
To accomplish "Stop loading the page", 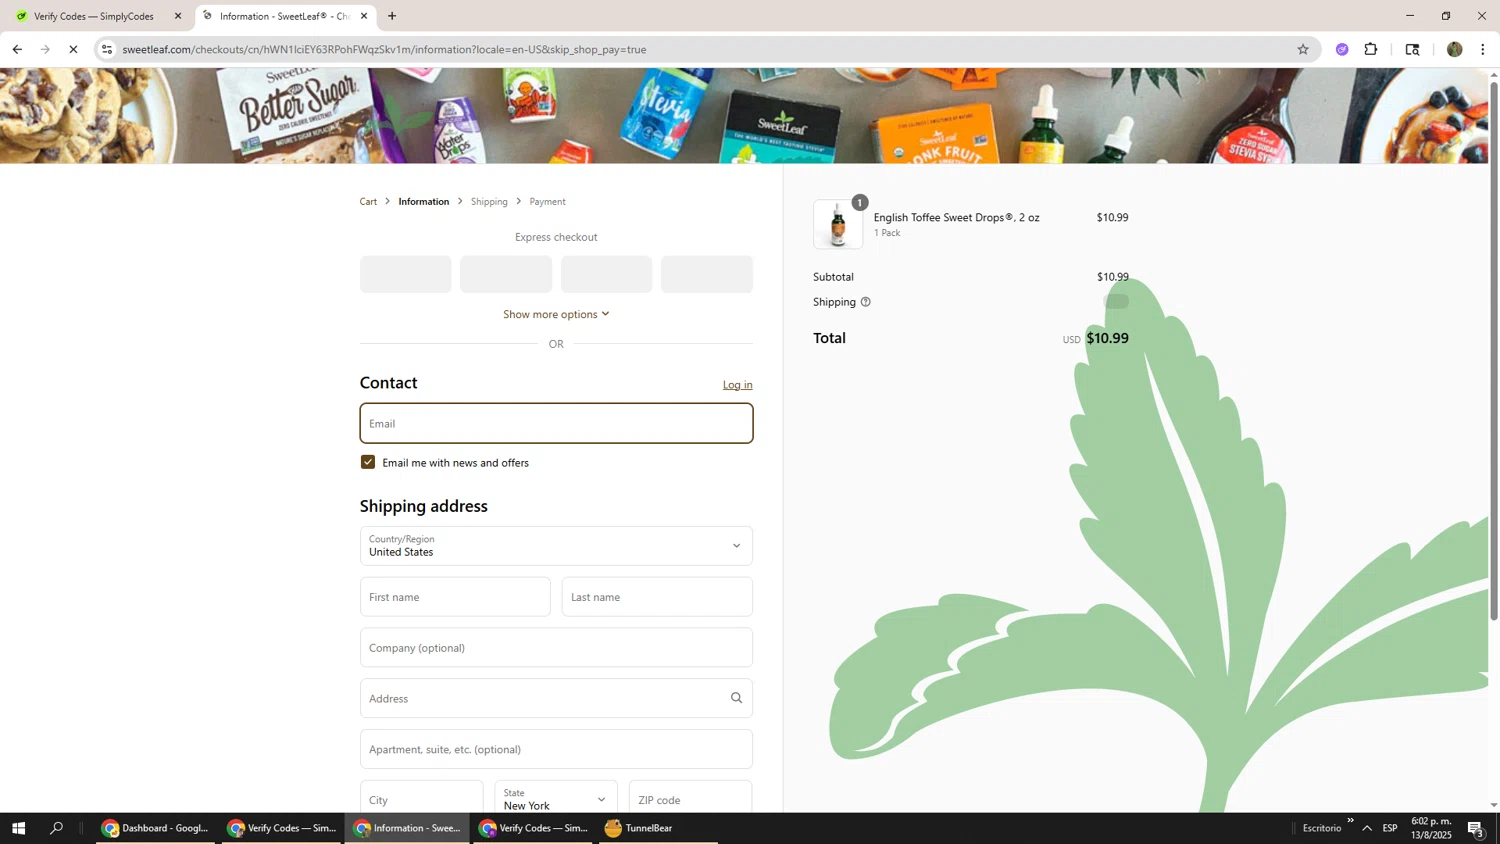I will 73,49.
